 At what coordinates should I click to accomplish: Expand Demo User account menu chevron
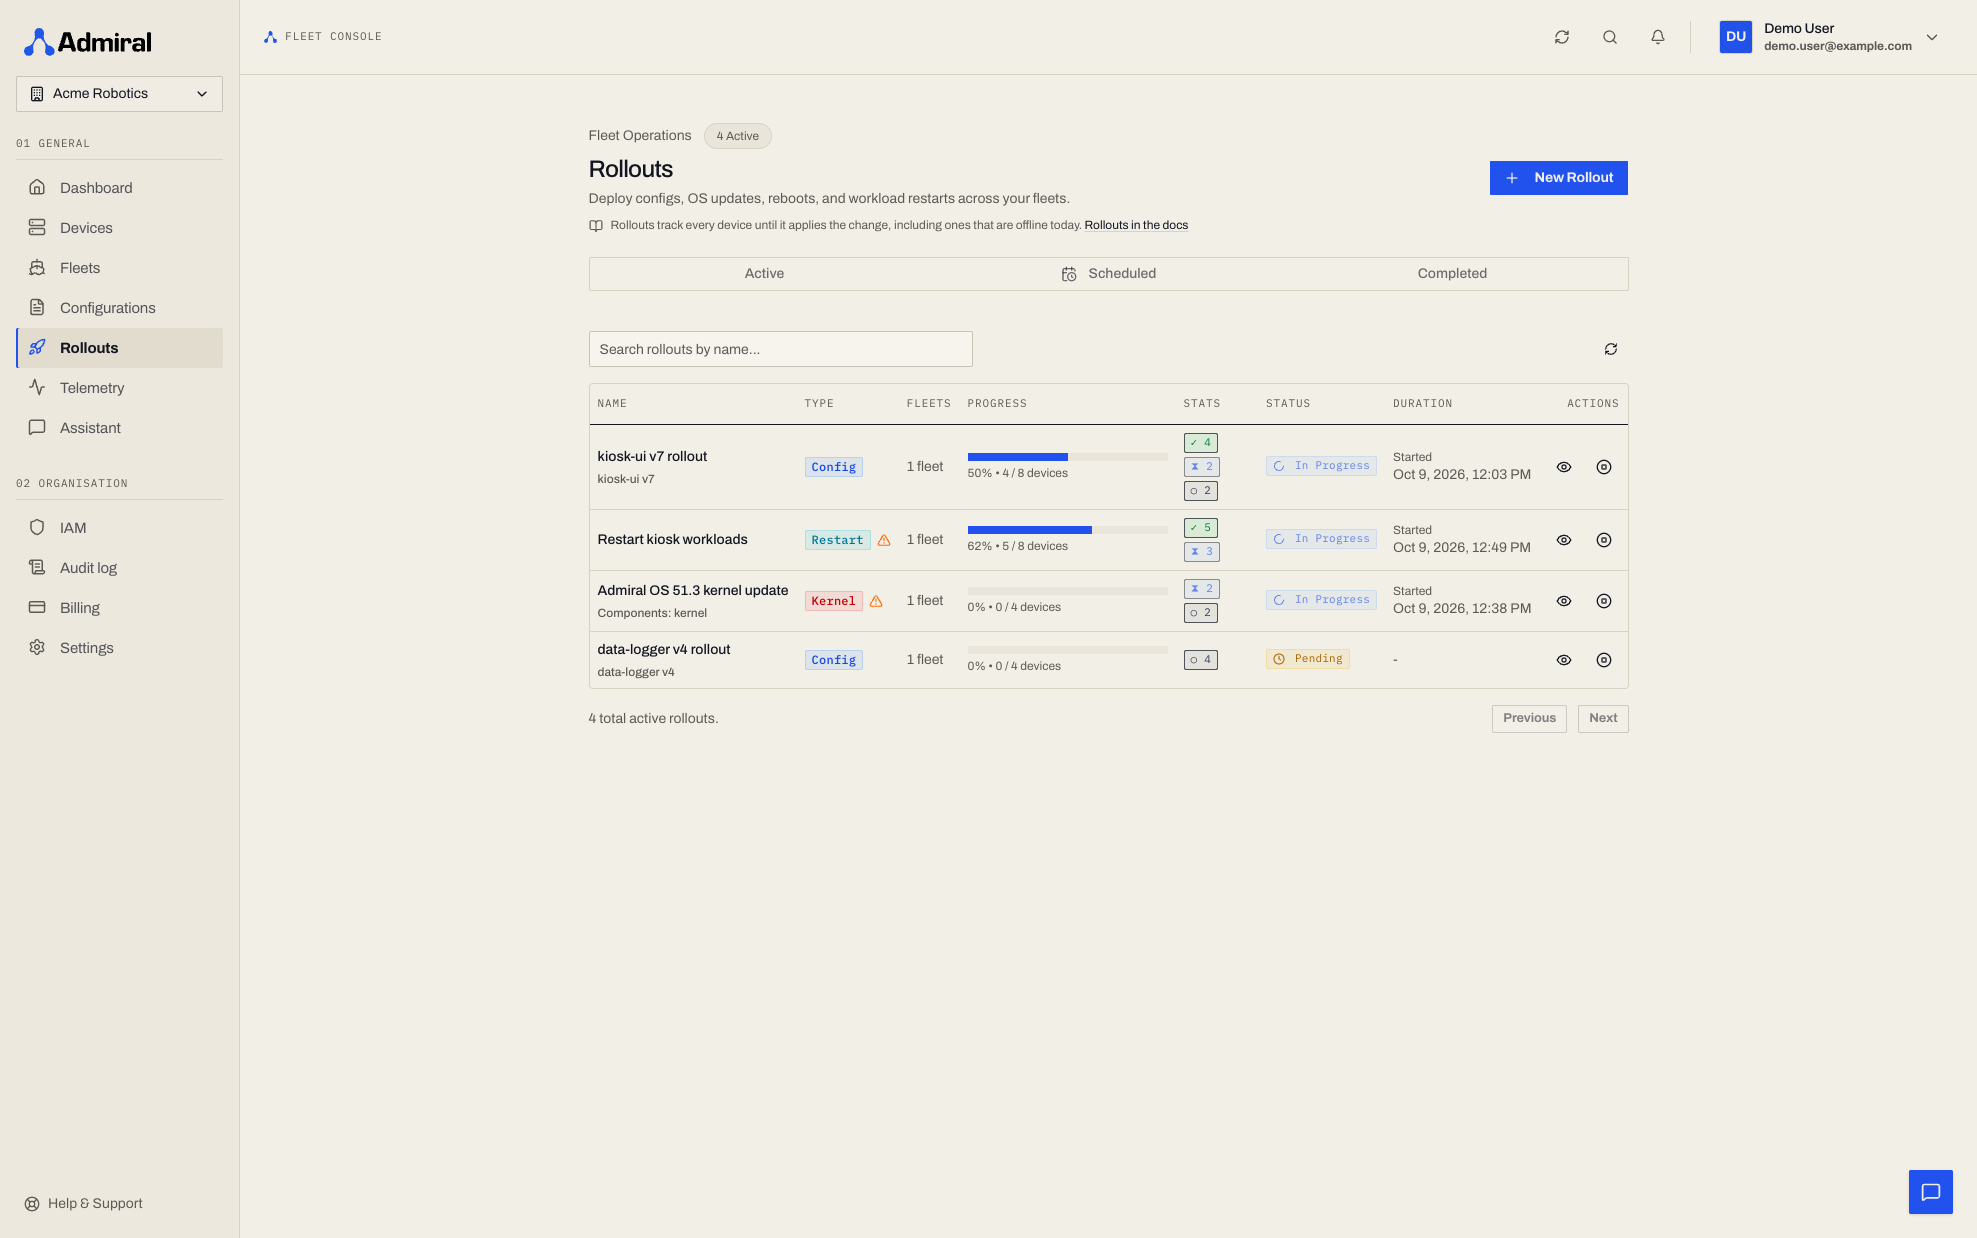(1932, 37)
